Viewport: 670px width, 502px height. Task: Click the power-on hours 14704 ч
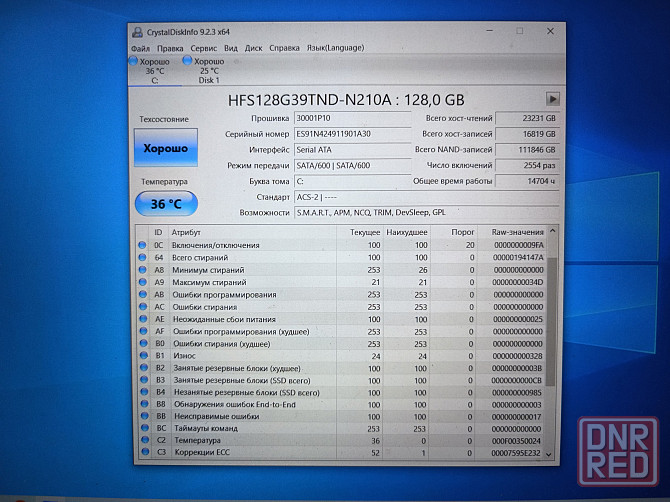coord(527,182)
